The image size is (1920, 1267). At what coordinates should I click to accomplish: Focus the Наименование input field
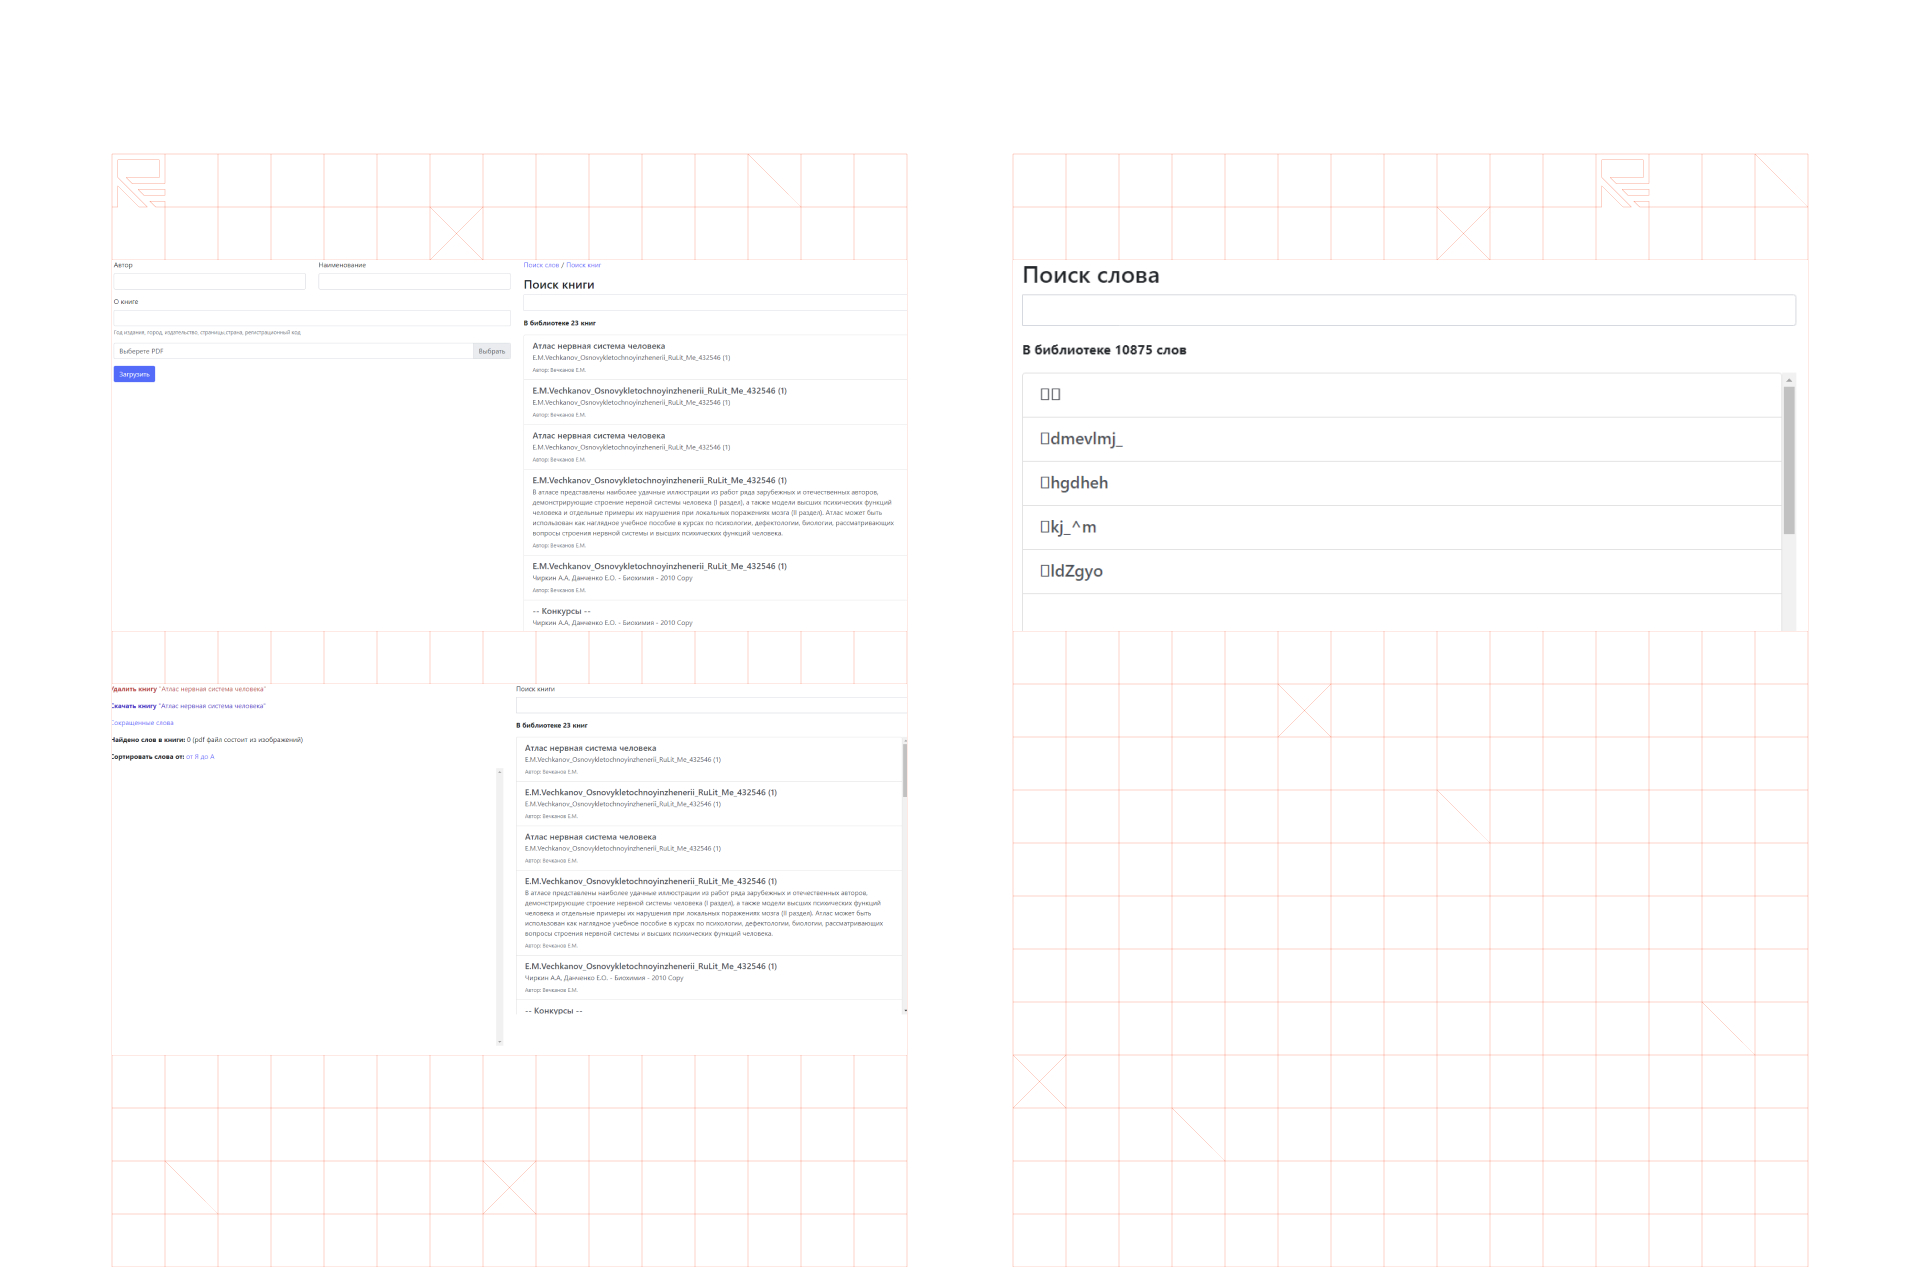click(x=414, y=282)
